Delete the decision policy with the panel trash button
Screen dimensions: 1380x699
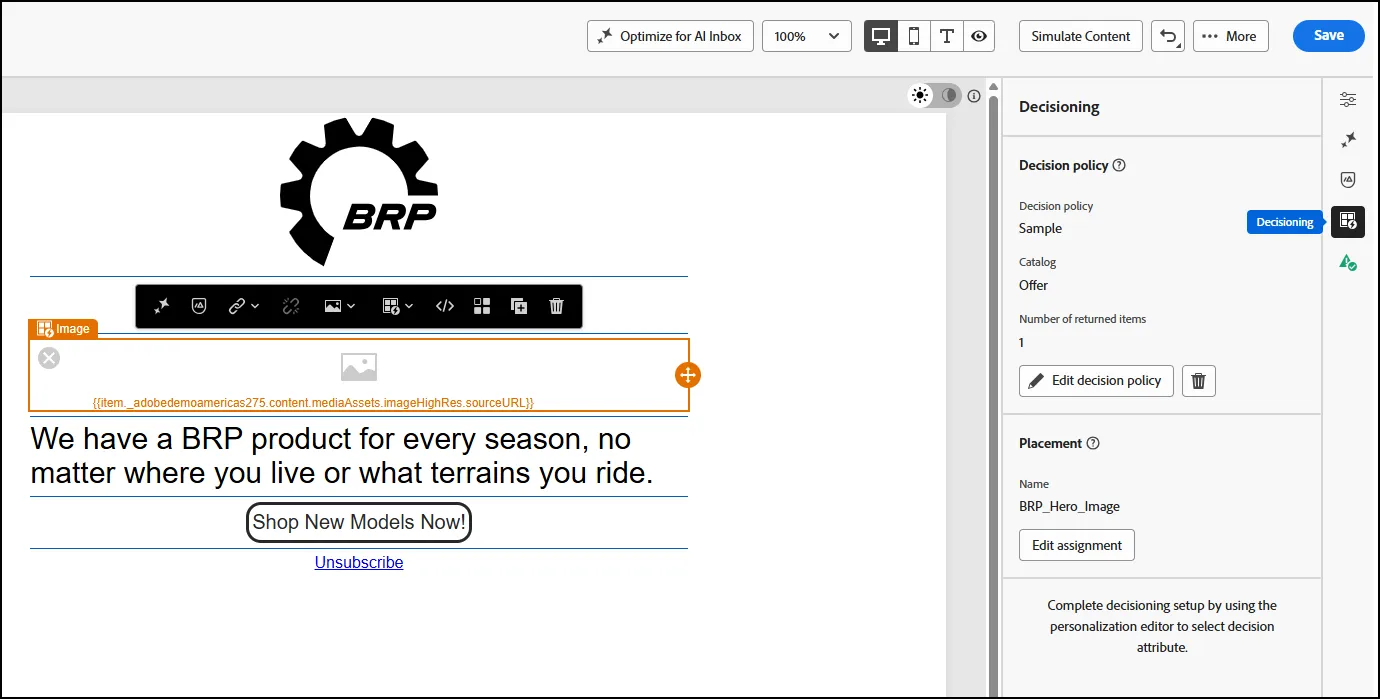pyautogui.click(x=1199, y=381)
